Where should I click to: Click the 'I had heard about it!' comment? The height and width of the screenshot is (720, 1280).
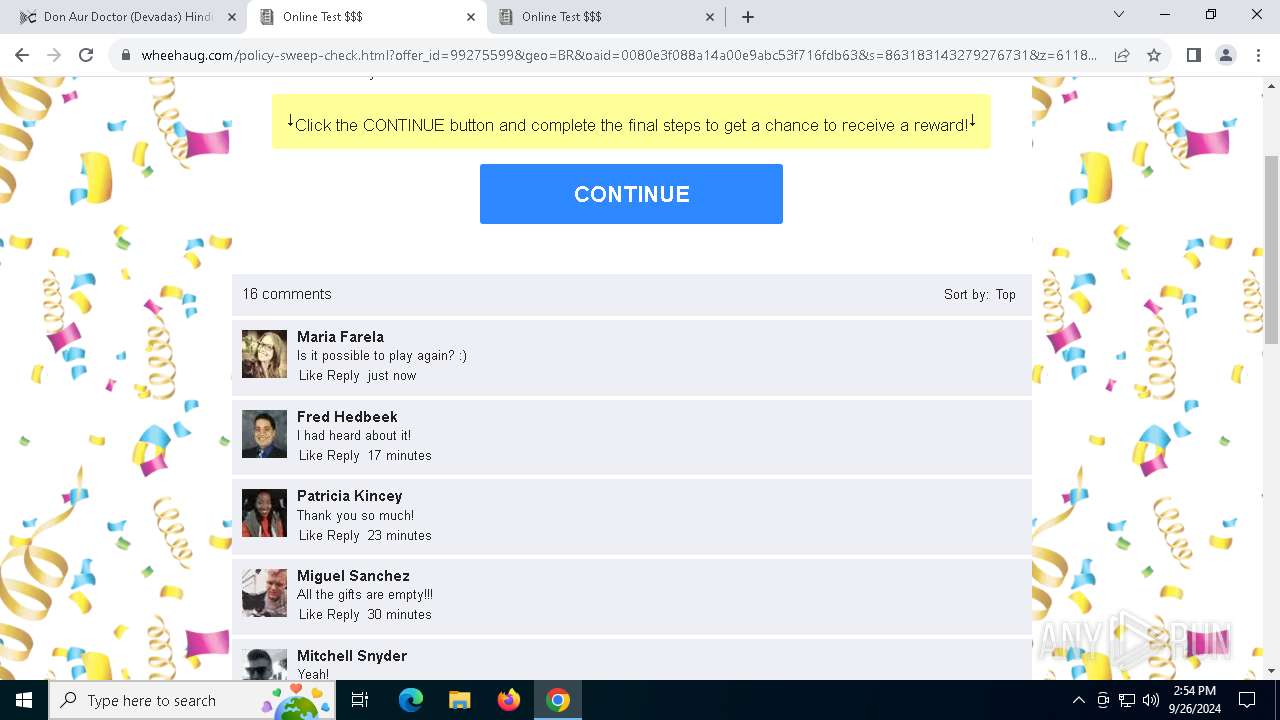coord(354,436)
